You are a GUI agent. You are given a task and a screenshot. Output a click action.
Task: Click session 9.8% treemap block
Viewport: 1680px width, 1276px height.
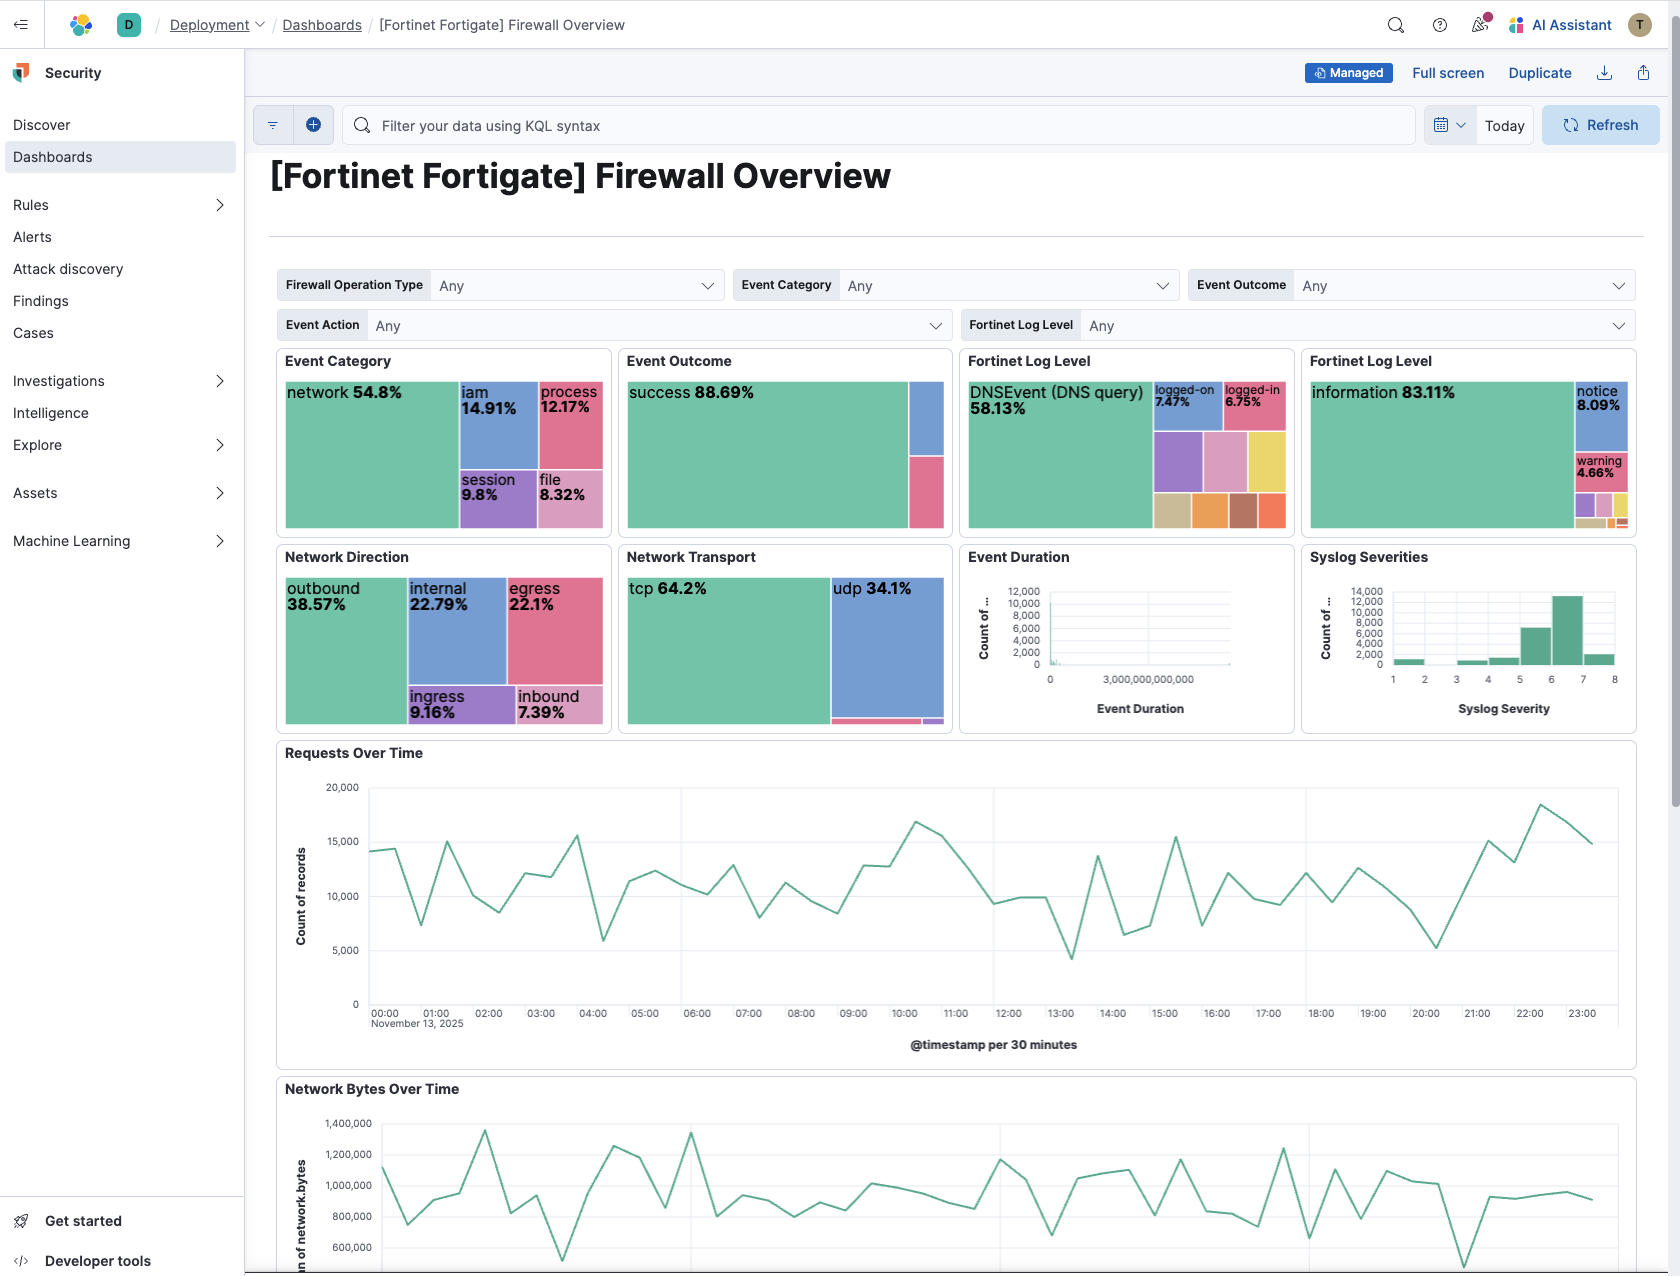click(x=498, y=499)
